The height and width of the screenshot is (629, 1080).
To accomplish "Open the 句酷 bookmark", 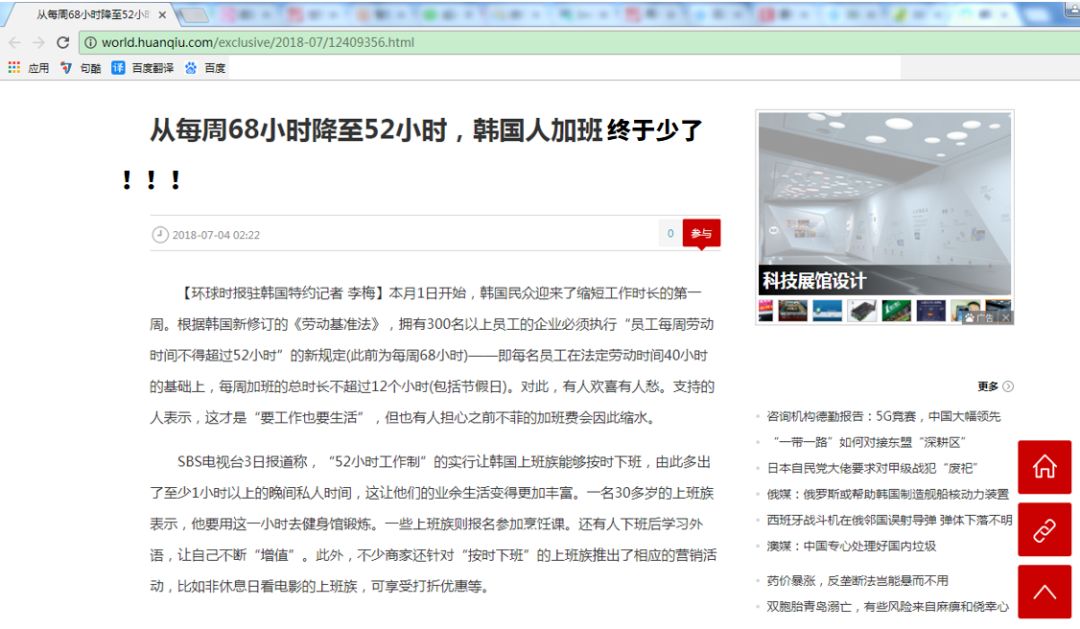I will coord(81,68).
